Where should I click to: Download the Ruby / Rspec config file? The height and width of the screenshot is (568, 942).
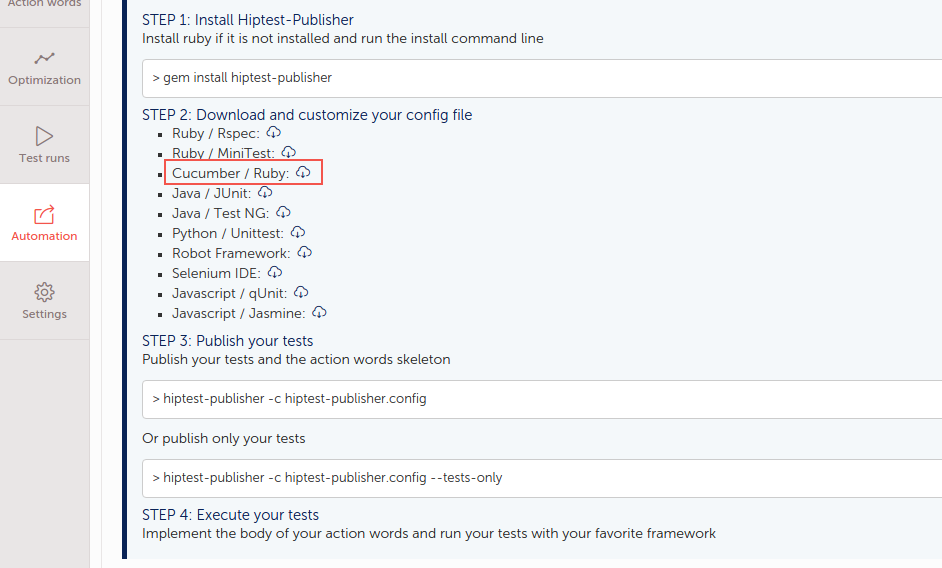pyautogui.click(x=273, y=132)
